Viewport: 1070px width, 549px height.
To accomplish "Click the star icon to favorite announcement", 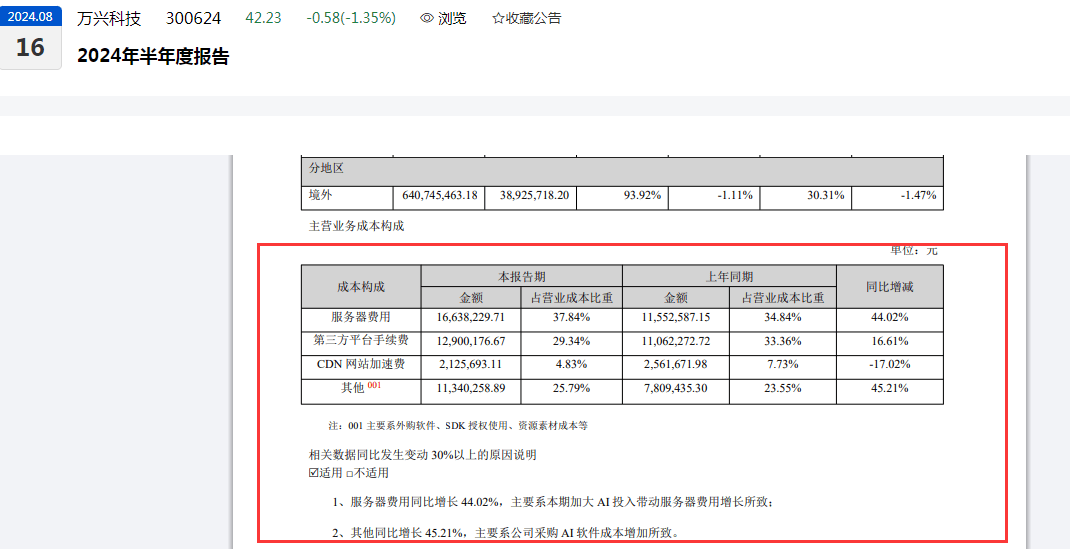I will coord(498,18).
